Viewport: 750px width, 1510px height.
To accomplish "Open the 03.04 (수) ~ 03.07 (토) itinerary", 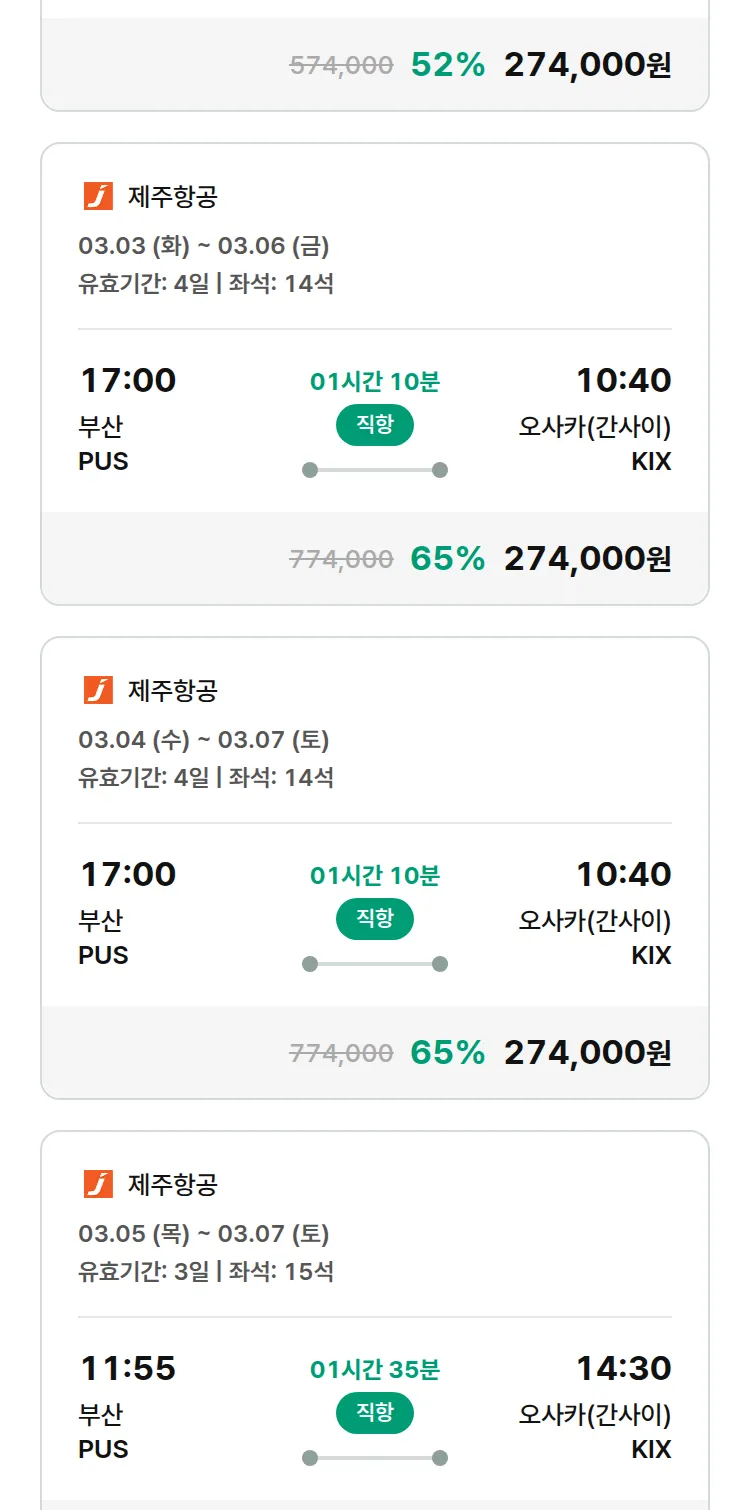I will [204, 740].
